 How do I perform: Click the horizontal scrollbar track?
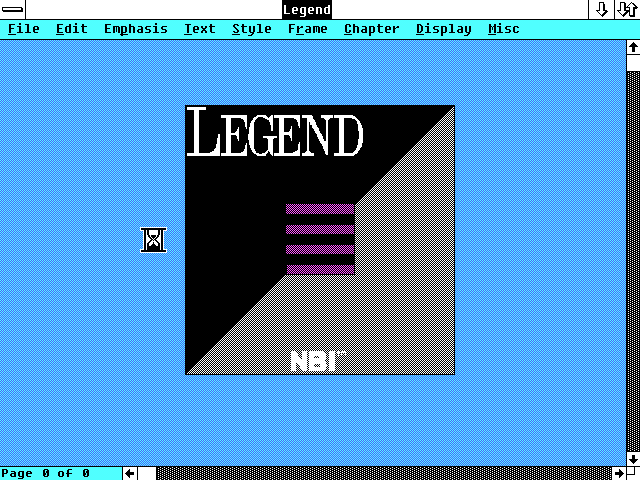pos(384,473)
